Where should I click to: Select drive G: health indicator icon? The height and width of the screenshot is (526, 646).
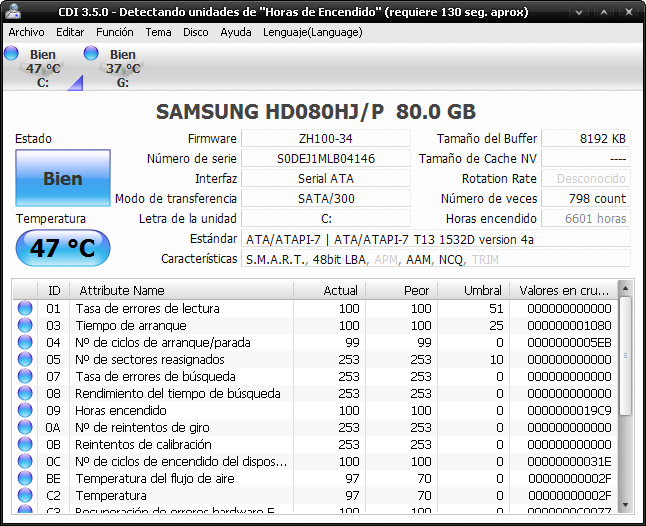click(x=91, y=54)
